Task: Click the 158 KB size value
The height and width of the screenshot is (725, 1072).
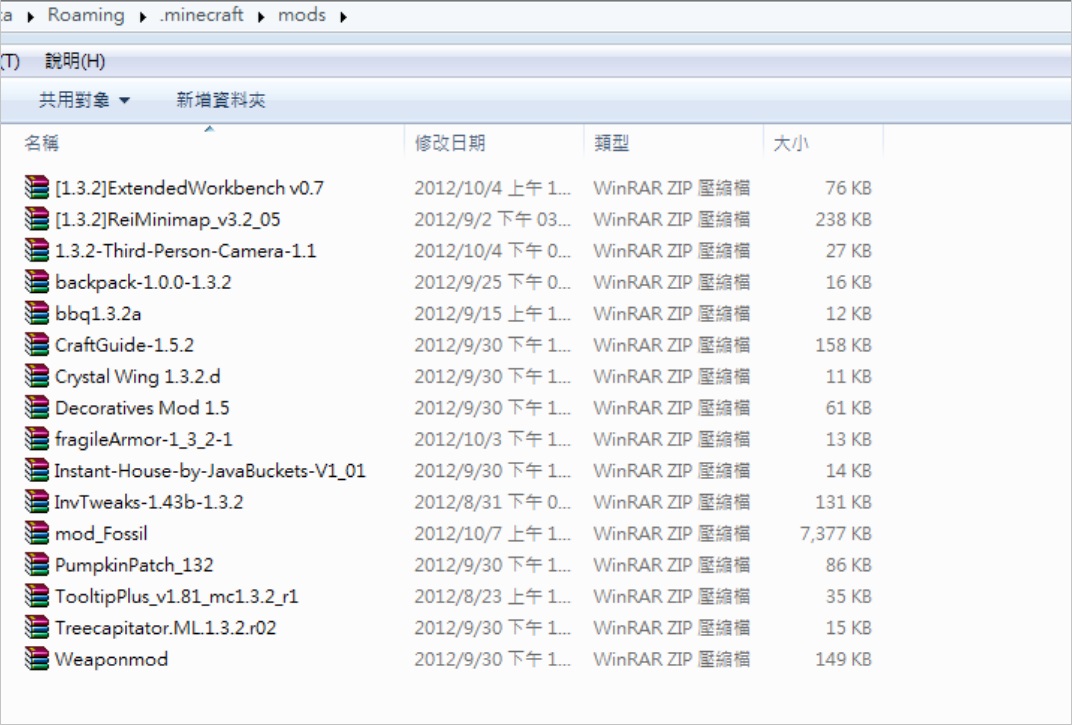Action: pos(843,345)
